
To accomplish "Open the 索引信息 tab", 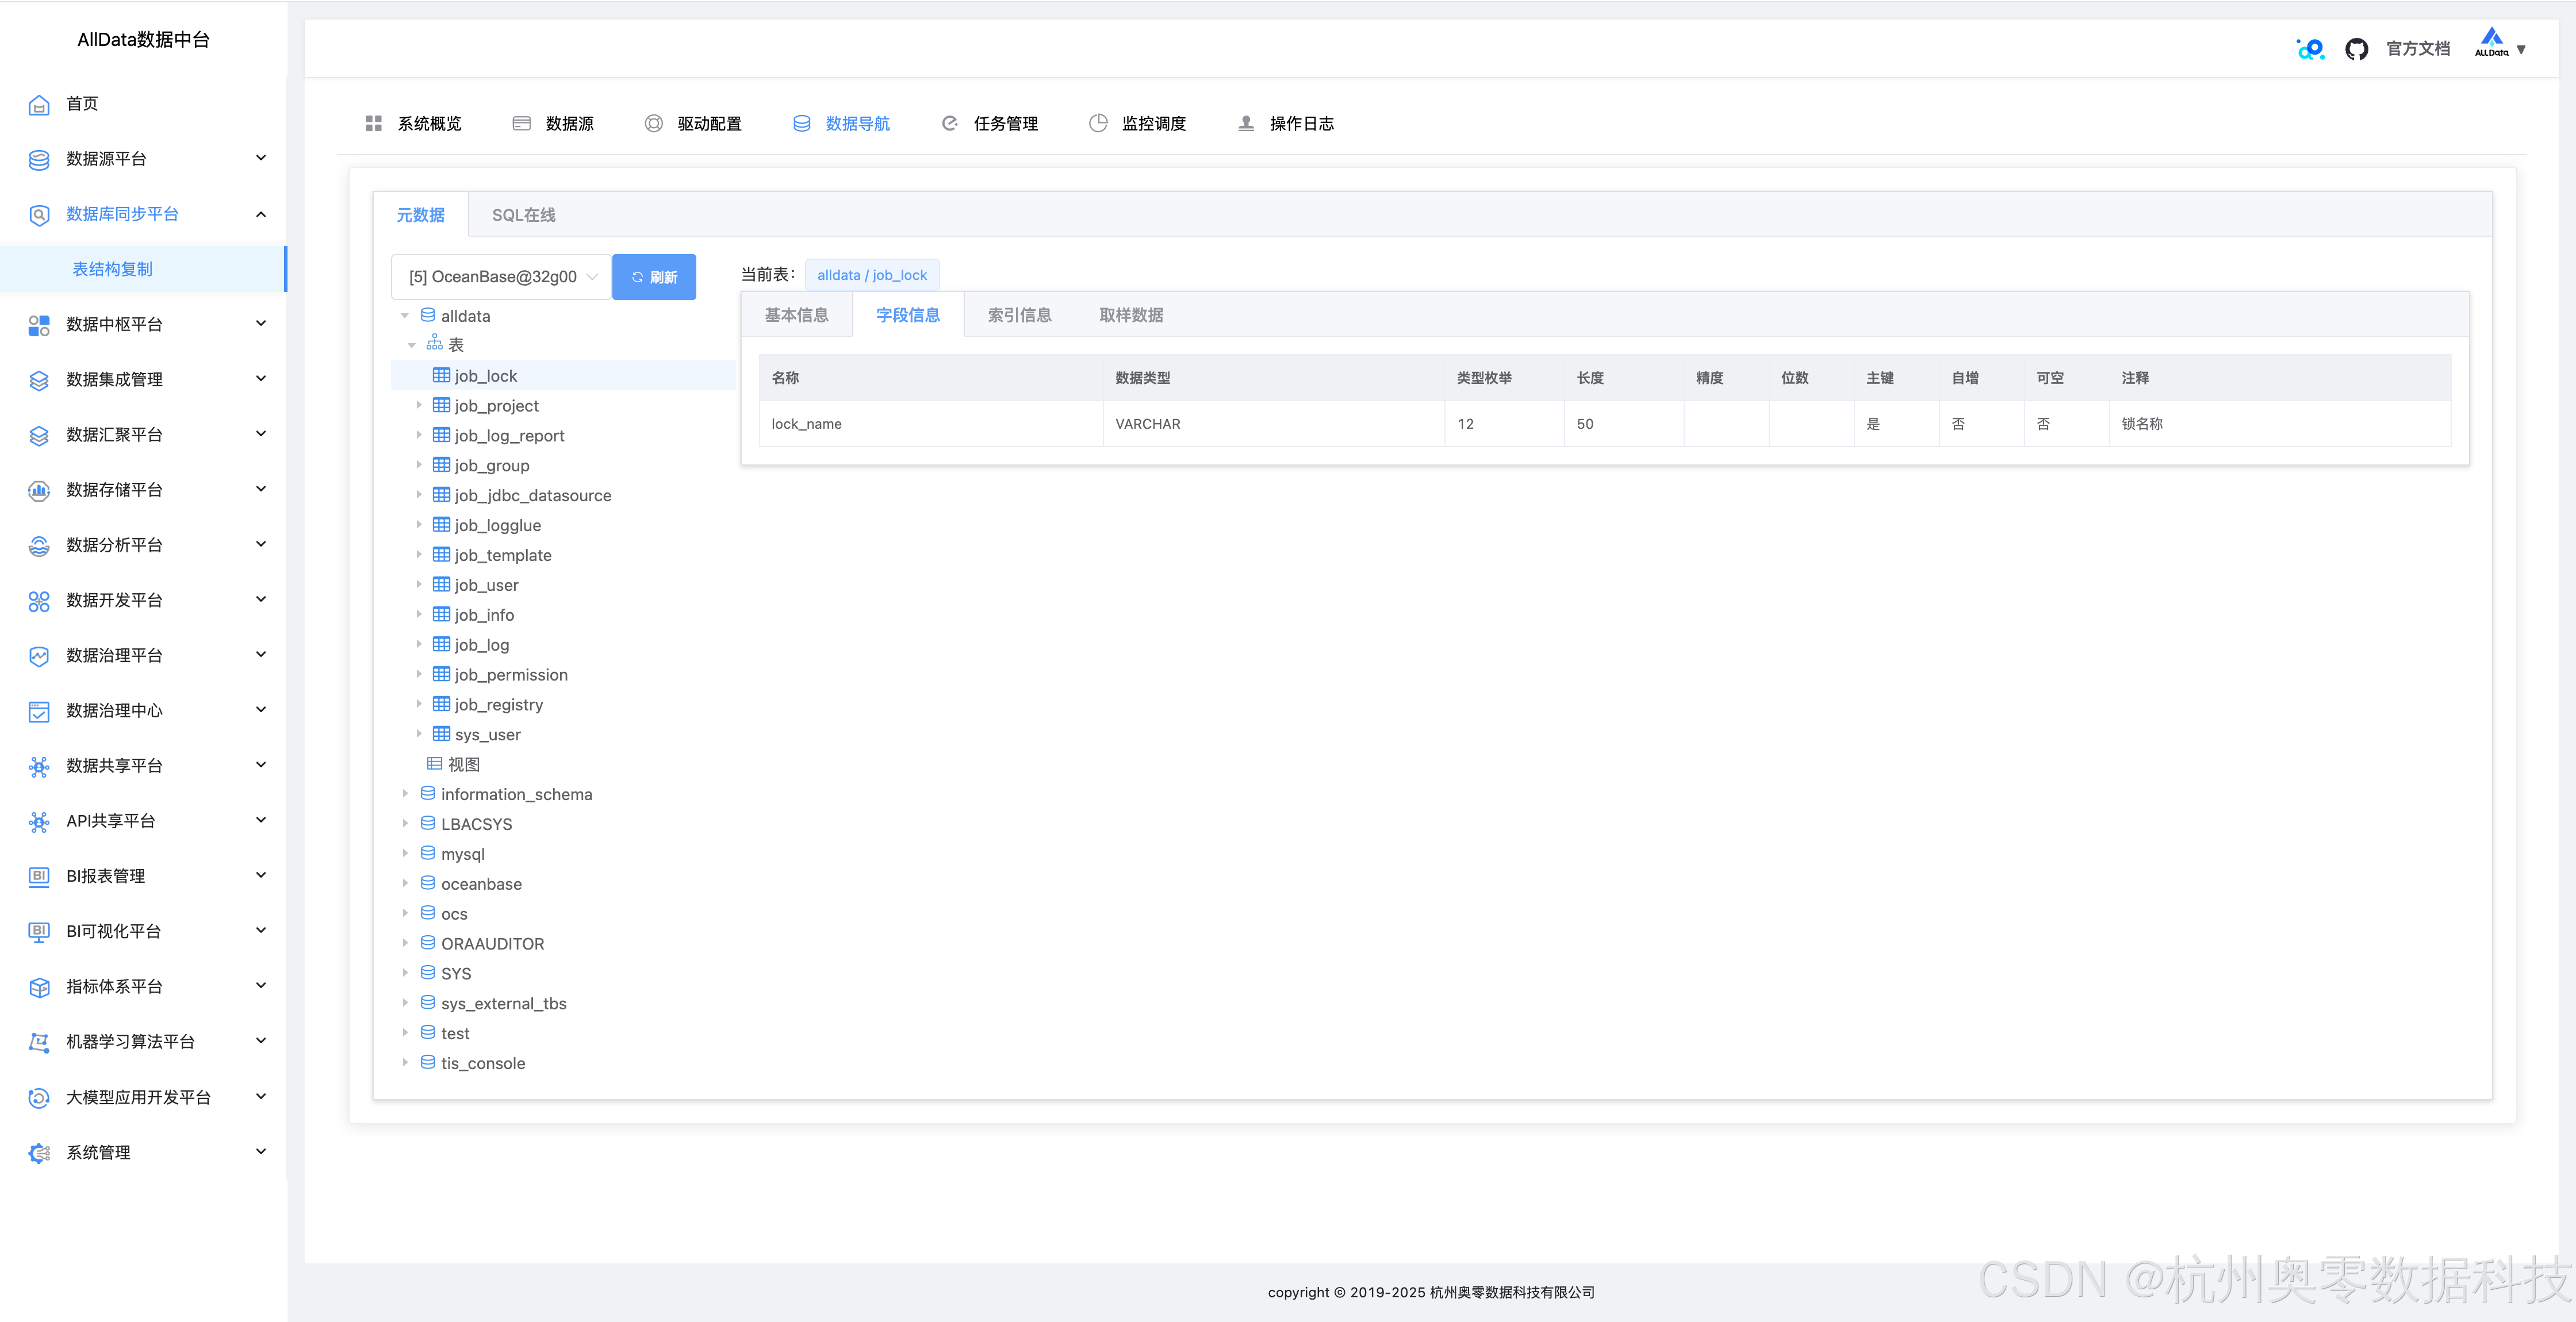I will tap(1019, 315).
